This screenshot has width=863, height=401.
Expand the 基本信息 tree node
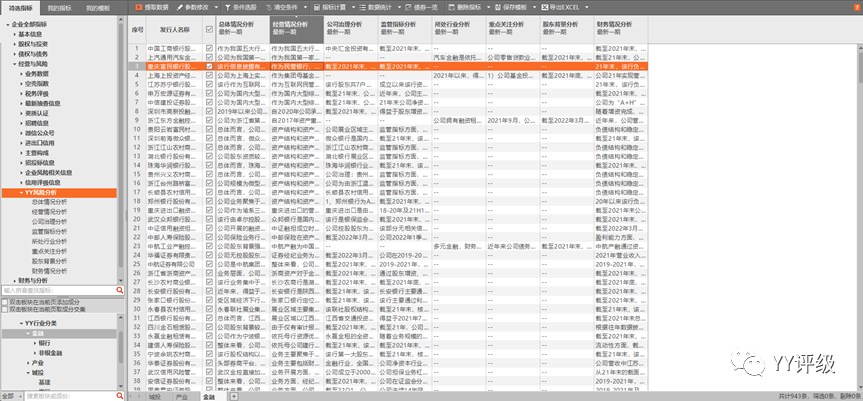[x=15, y=34]
